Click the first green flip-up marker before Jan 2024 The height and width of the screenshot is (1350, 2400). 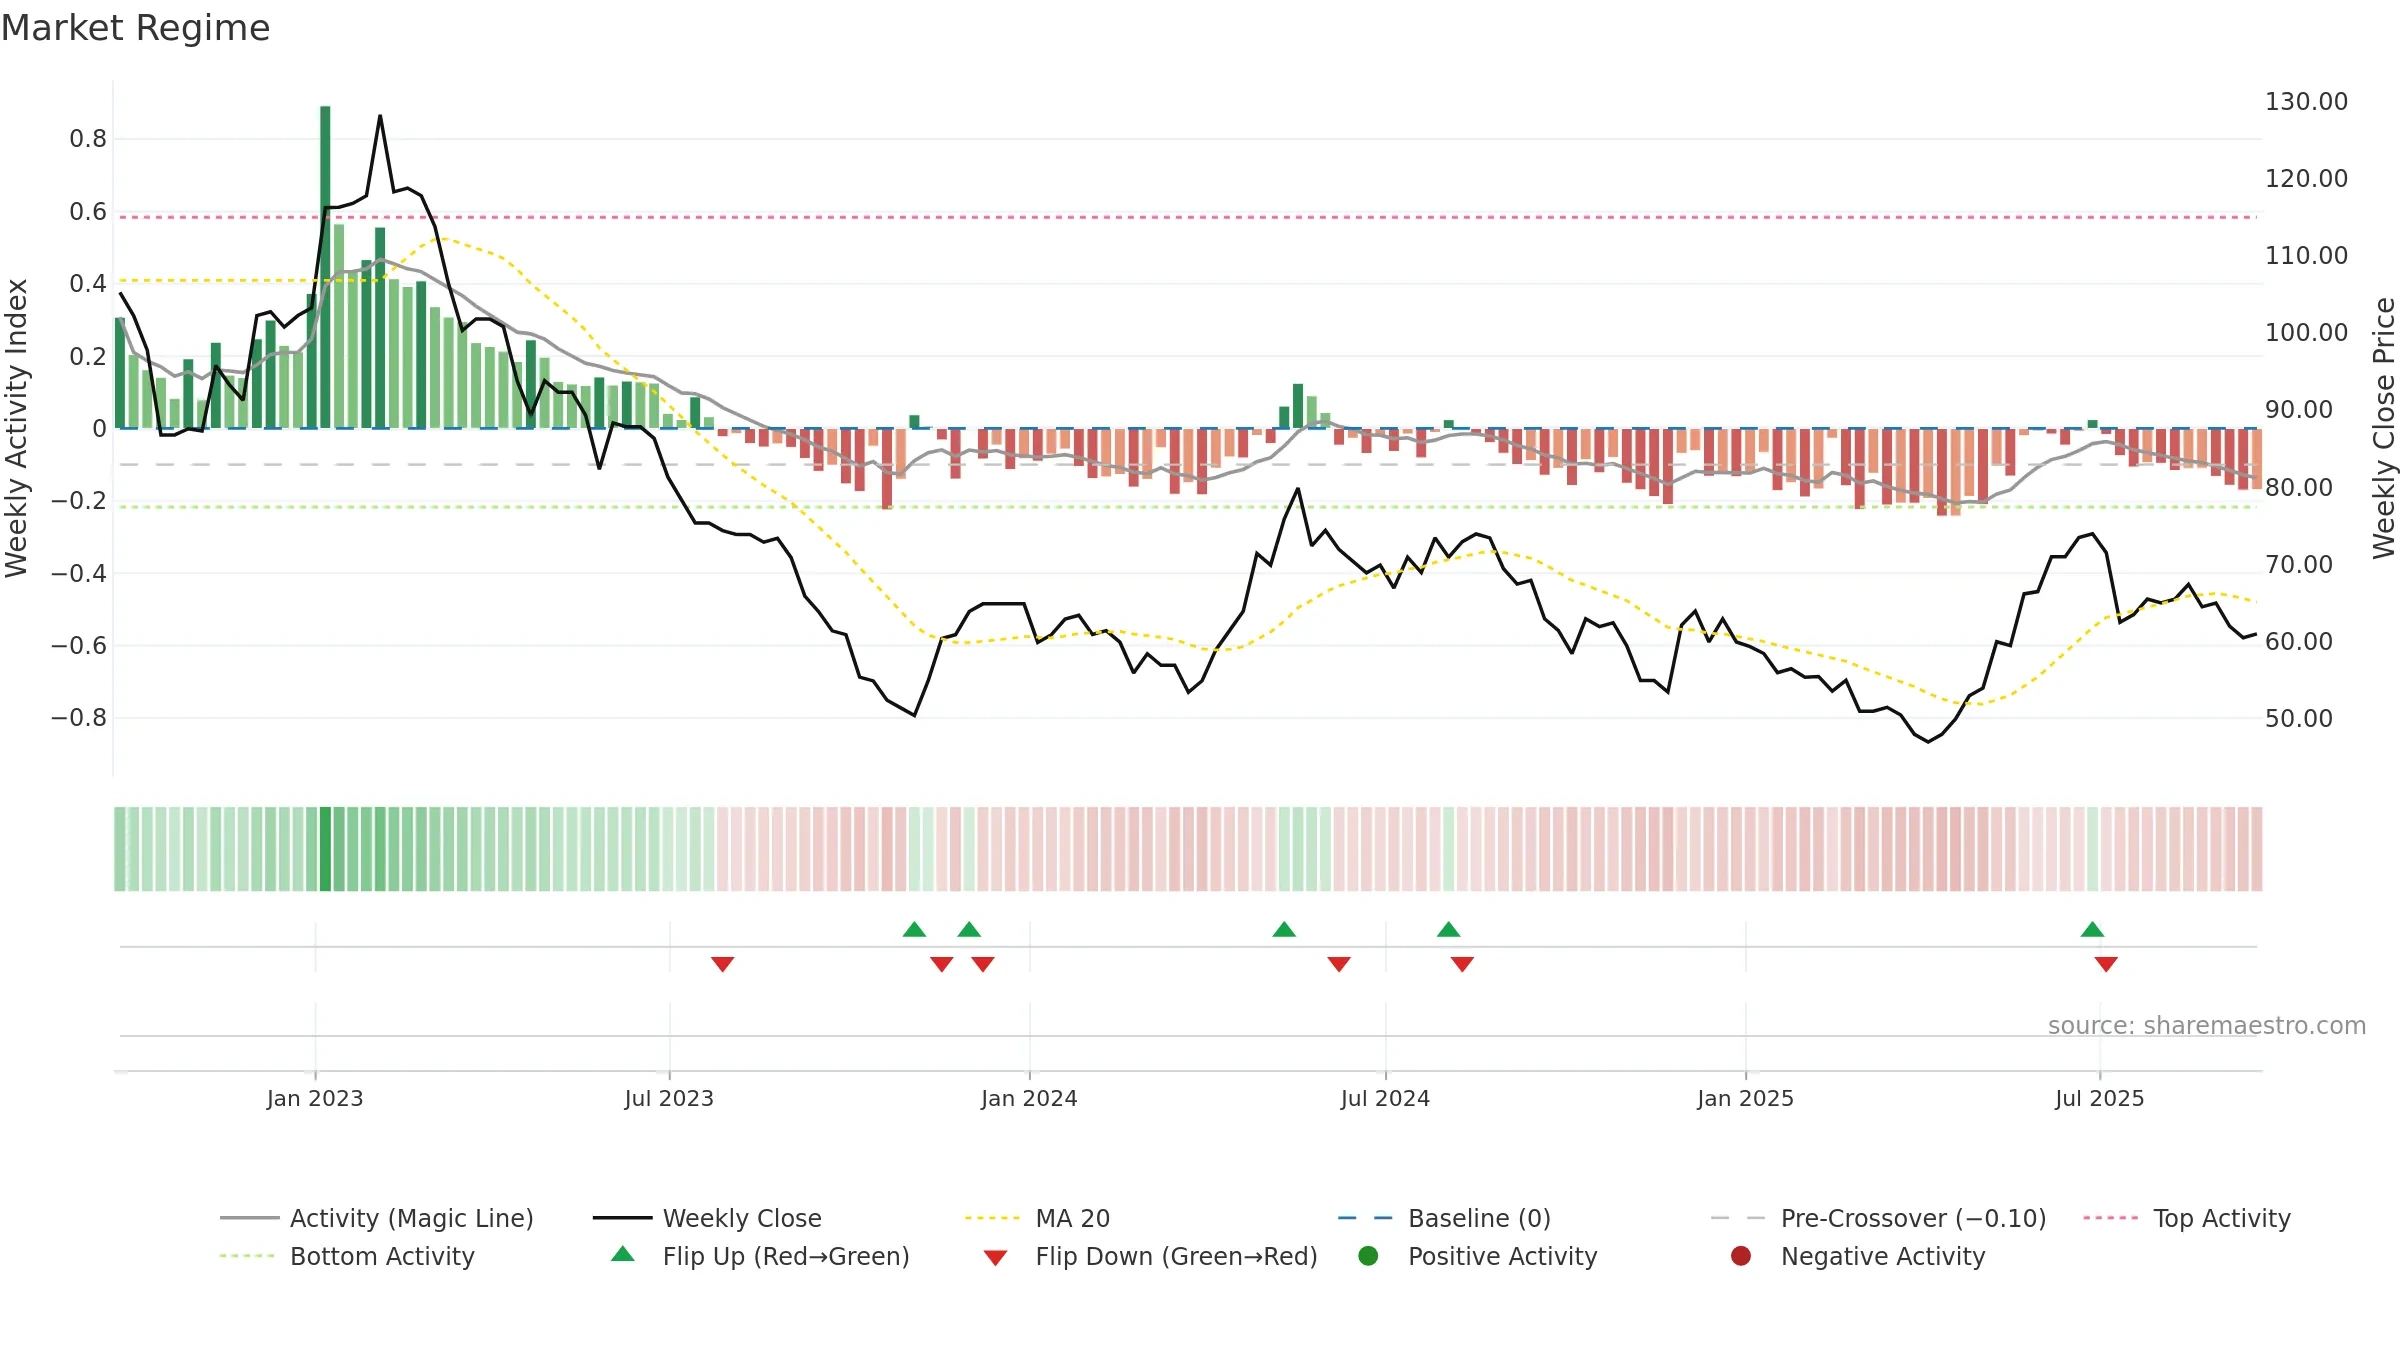pos(914,930)
